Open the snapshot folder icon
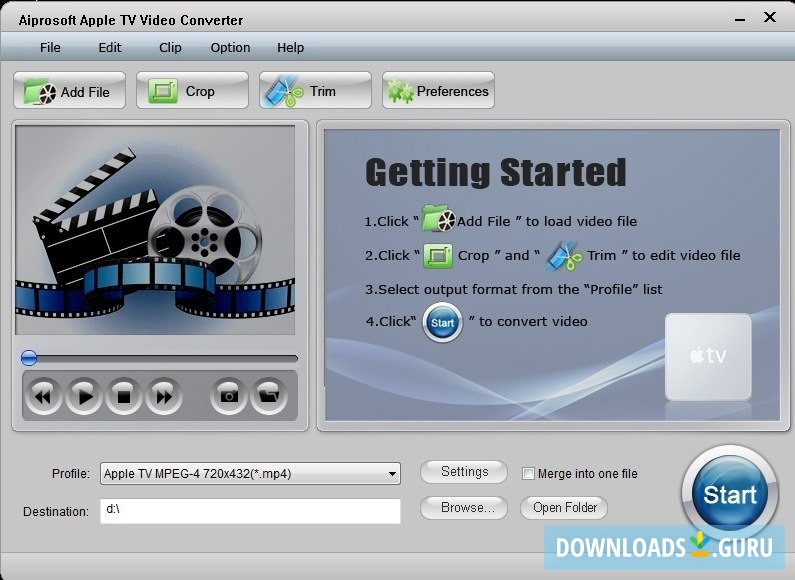Viewport: 795px width, 580px height. 269,396
